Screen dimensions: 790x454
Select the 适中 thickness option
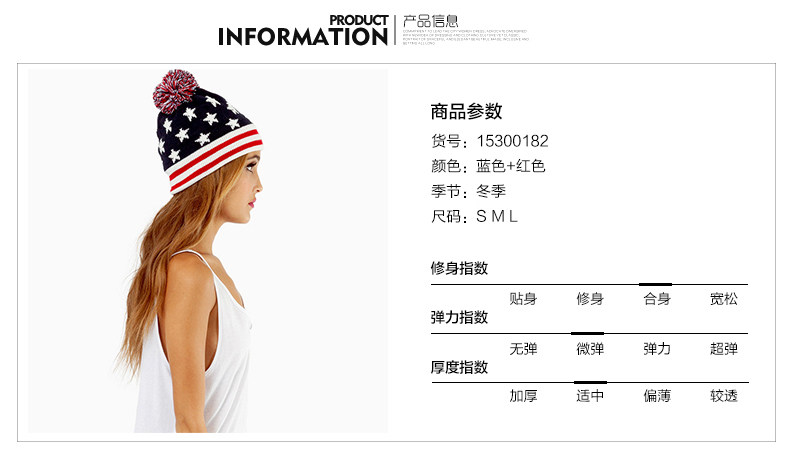[x=590, y=396]
